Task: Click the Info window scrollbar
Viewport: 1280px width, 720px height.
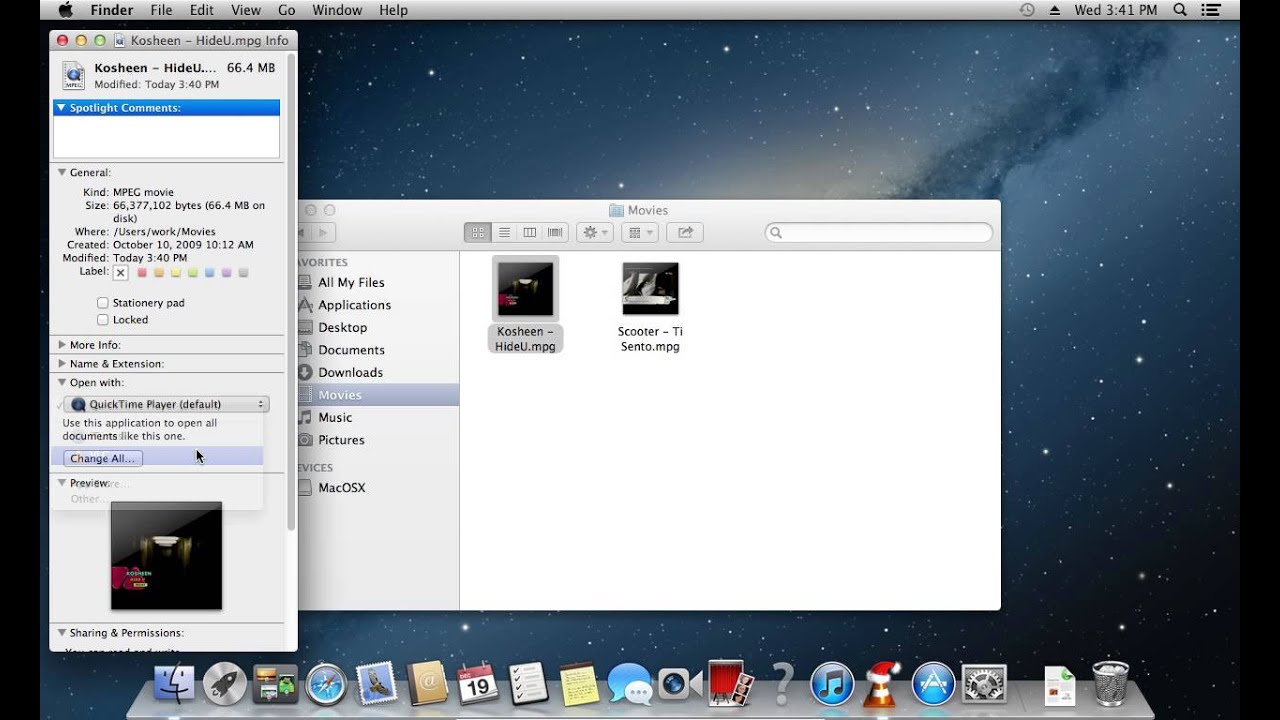Action: point(291,290)
